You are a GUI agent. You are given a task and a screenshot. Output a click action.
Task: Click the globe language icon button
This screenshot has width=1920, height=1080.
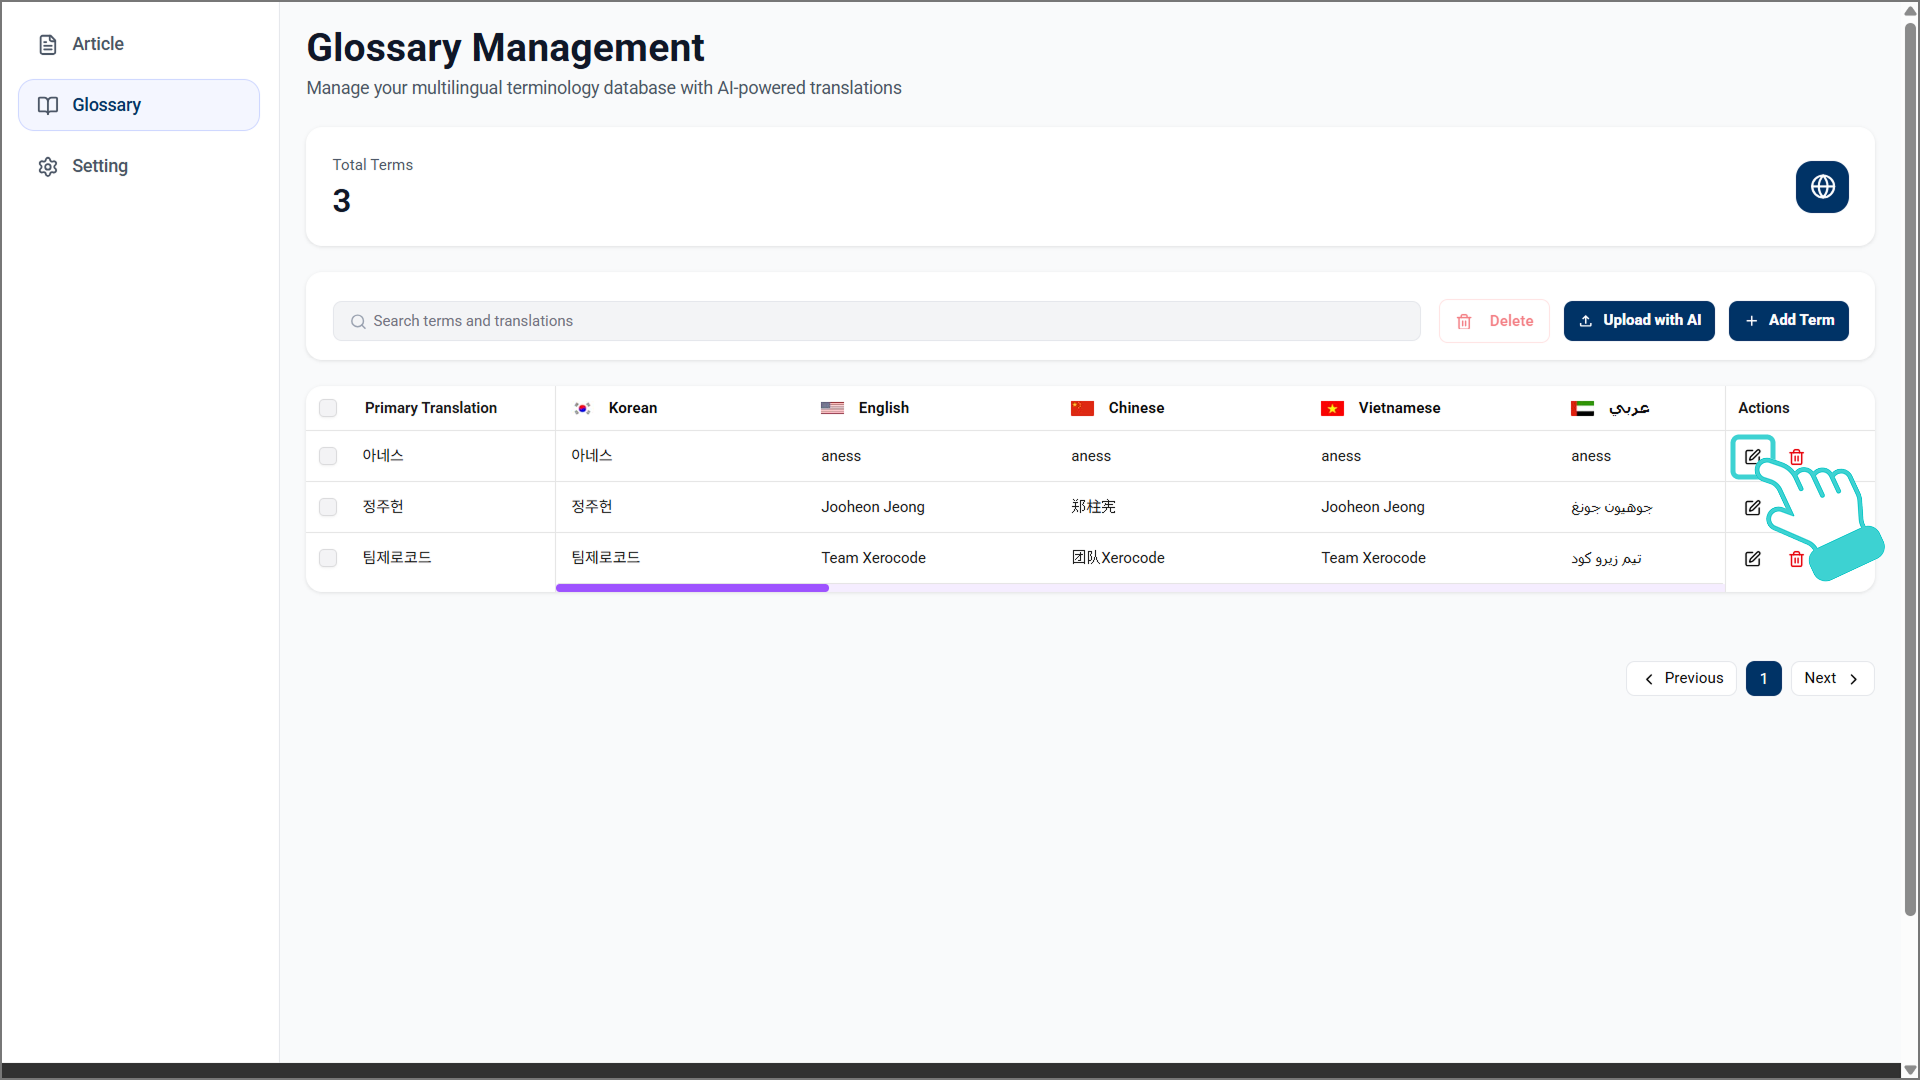point(1821,187)
